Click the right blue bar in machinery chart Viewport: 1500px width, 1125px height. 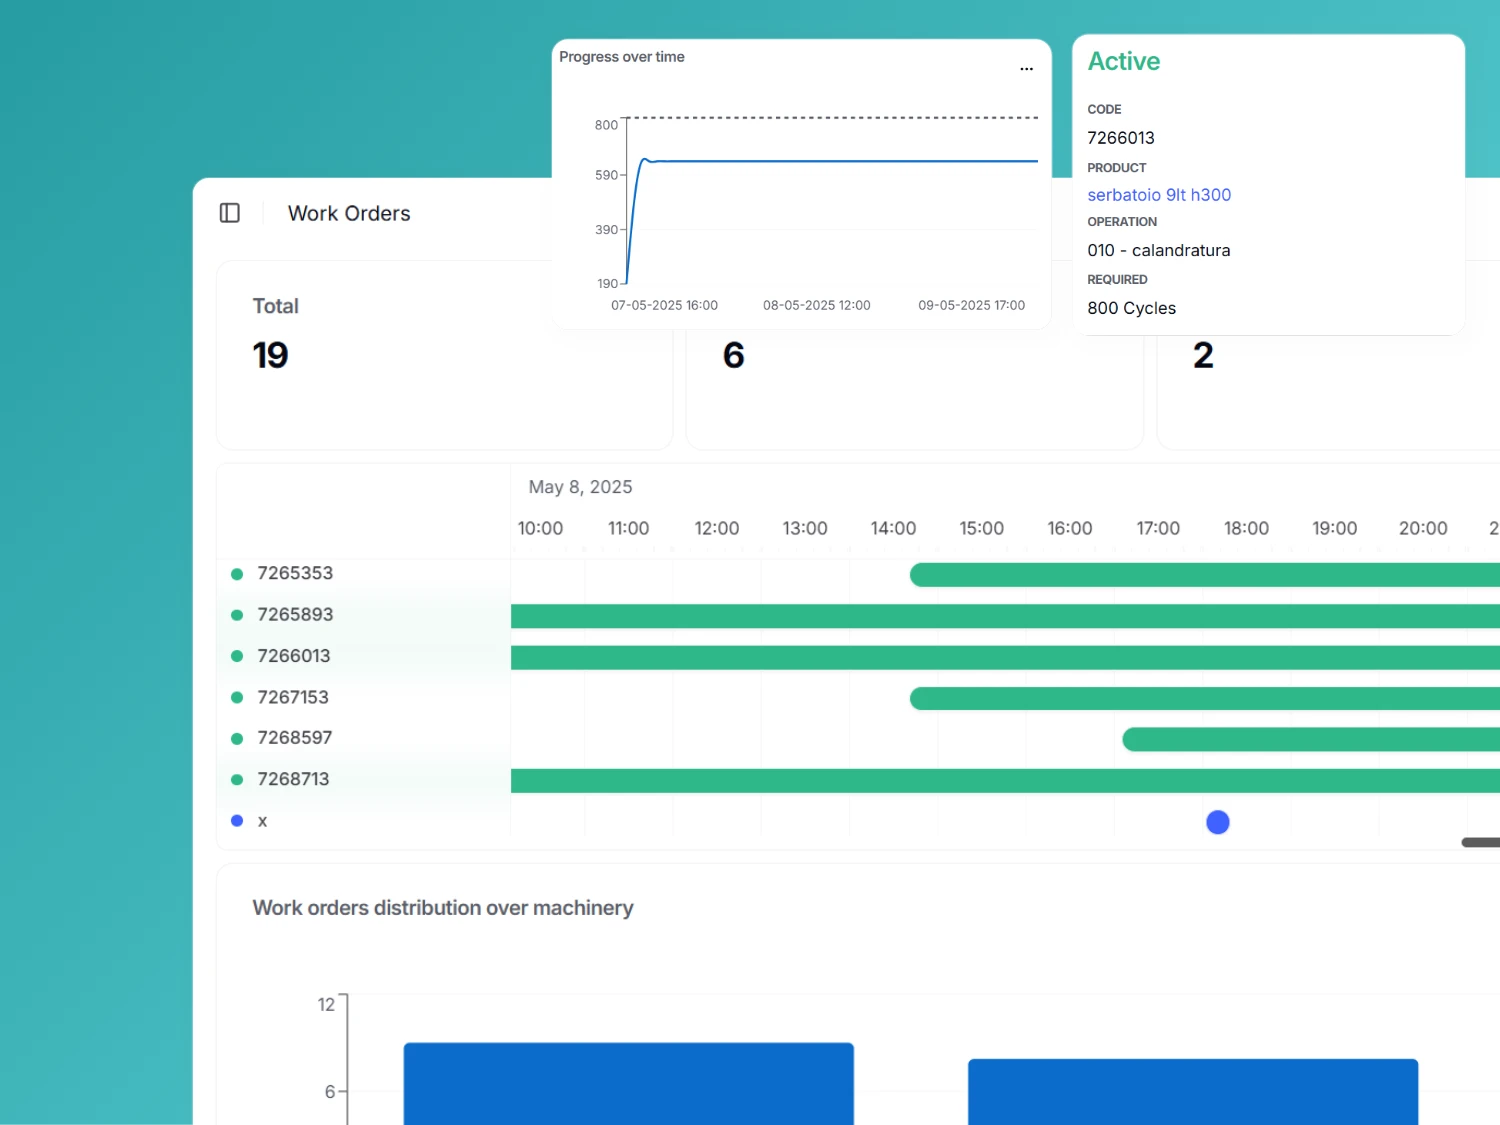click(1193, 1092)
